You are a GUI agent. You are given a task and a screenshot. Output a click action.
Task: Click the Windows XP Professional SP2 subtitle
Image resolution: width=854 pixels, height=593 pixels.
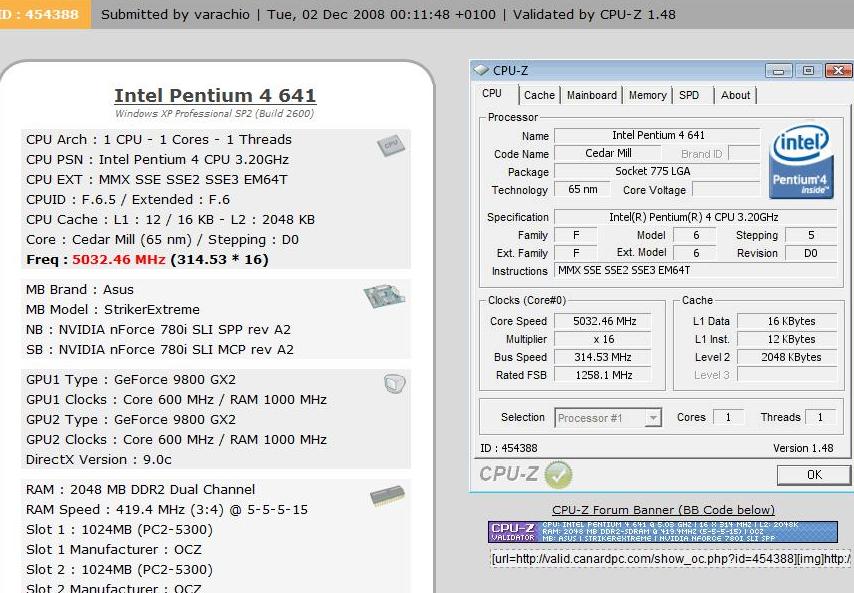tap(214, 114)
